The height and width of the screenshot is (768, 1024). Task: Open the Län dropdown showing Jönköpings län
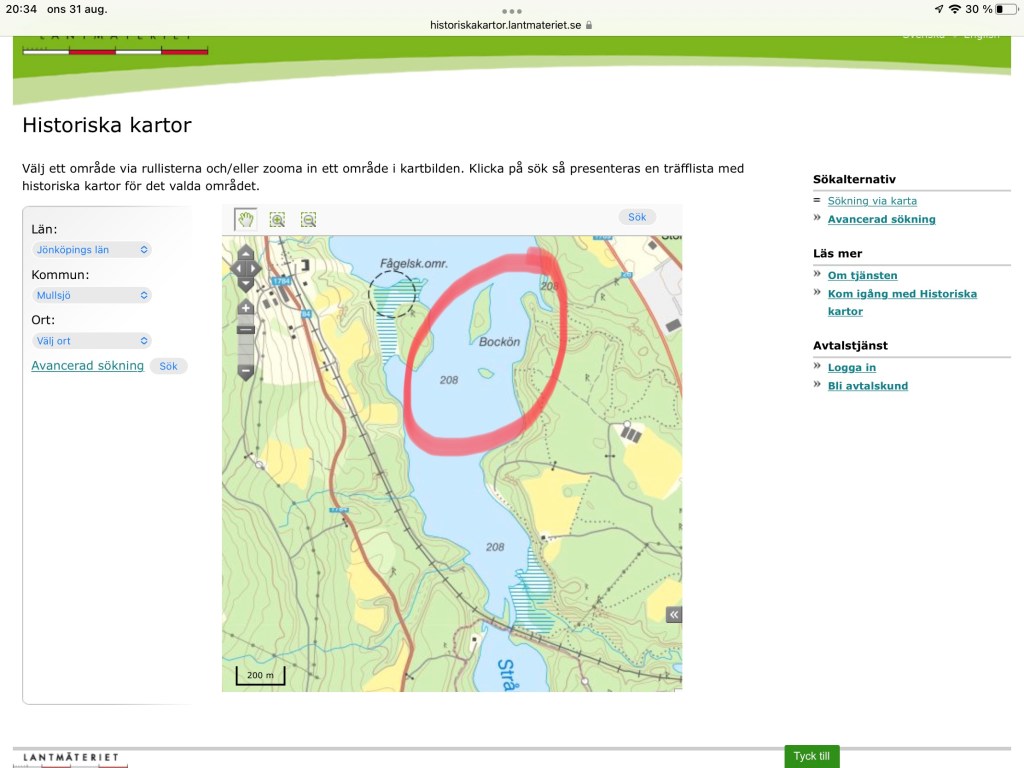click(x=91, y=250)
